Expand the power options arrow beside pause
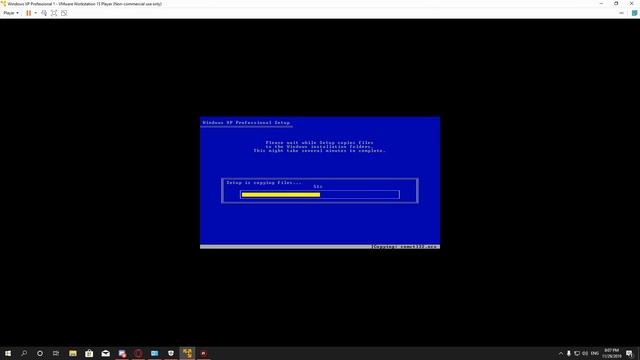Viewport: 640px width, 360px height. pyautogui.click(x=36, y=13)
